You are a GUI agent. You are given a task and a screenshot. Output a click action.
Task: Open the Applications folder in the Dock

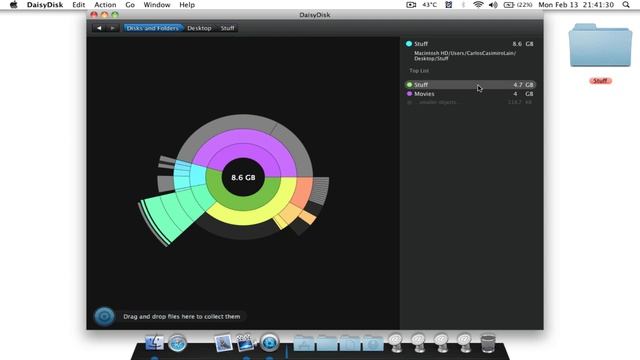pyautogui.click(x=304, y=343)
